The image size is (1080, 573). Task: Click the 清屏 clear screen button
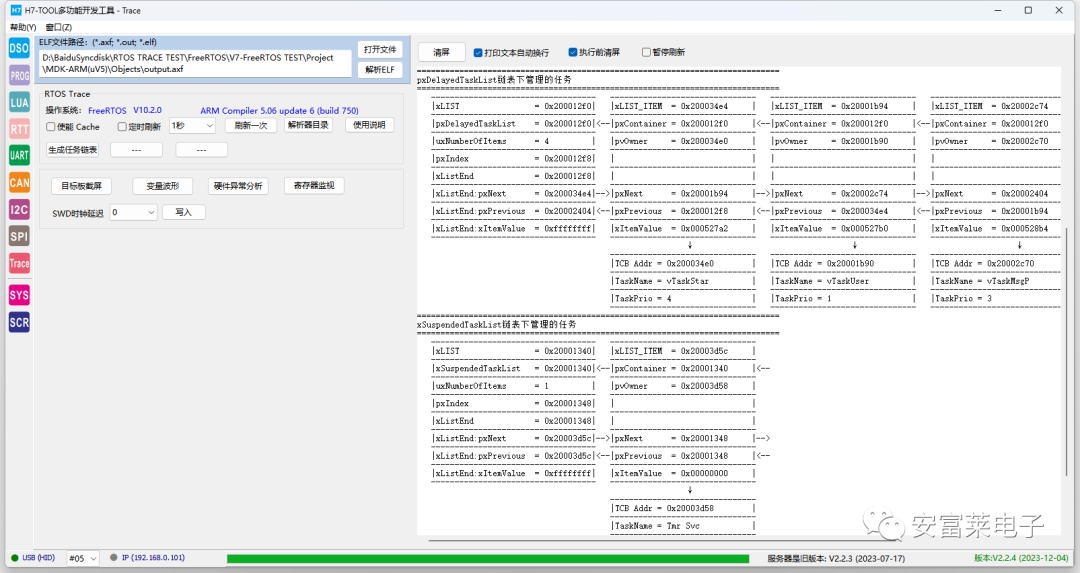pos(442,52)
